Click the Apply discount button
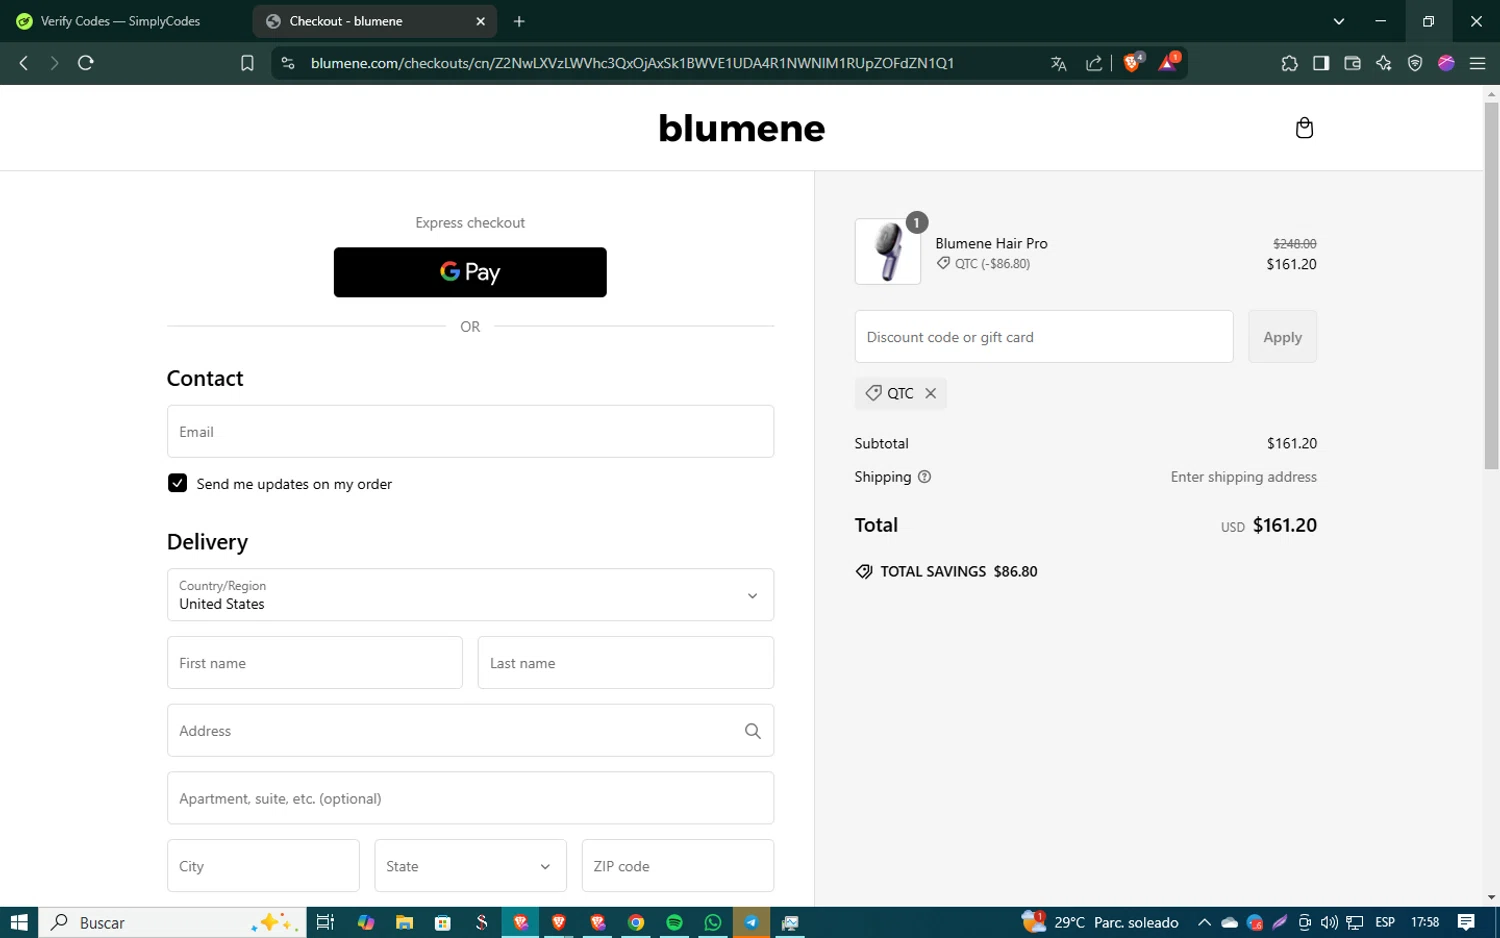1500x938 pixels. point(1282,337)
